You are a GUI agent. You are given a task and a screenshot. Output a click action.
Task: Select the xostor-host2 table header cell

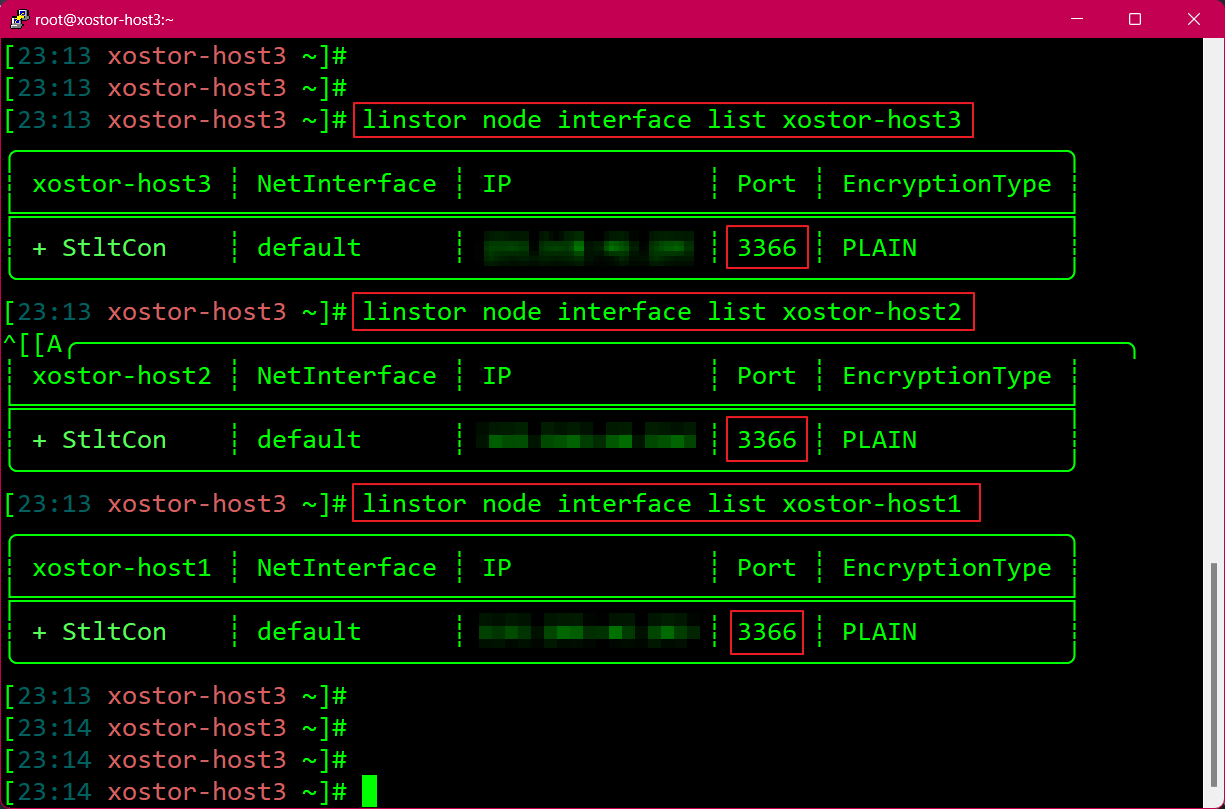122,376
